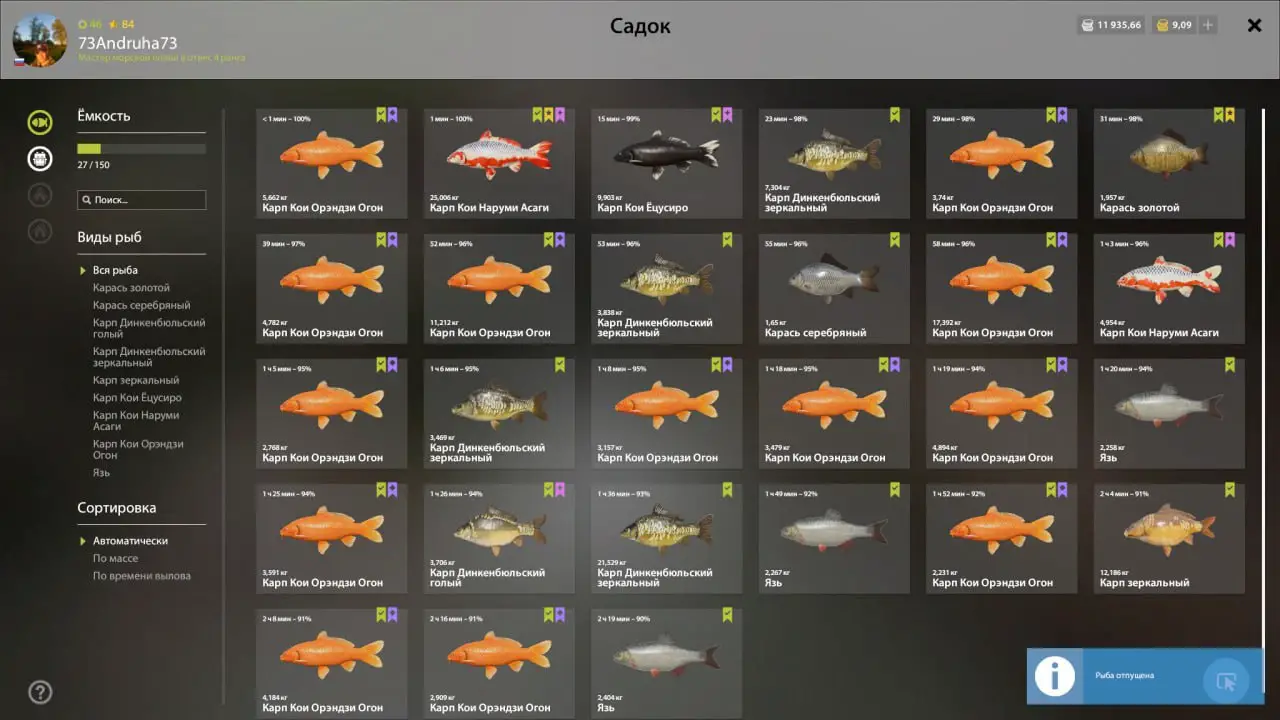Open the 73Andruha73 player avatar
This screenshot has width=1280, height=720.
(40, 40)
